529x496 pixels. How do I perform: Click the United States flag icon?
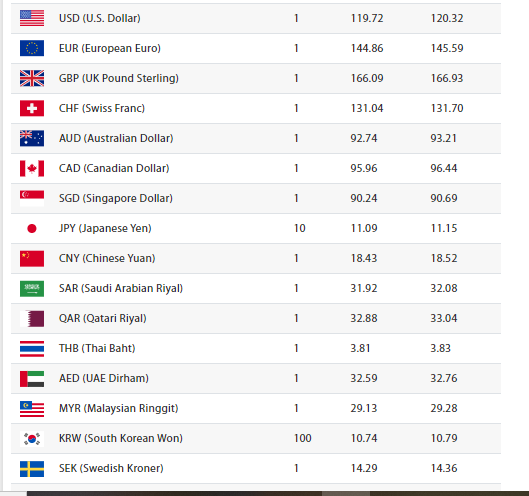pos(32,18)
